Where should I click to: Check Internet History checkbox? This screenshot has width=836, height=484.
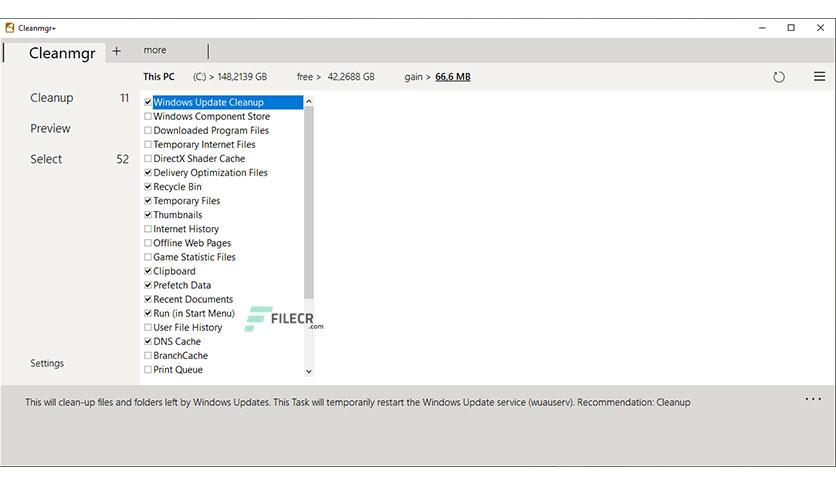pos(148,229)
